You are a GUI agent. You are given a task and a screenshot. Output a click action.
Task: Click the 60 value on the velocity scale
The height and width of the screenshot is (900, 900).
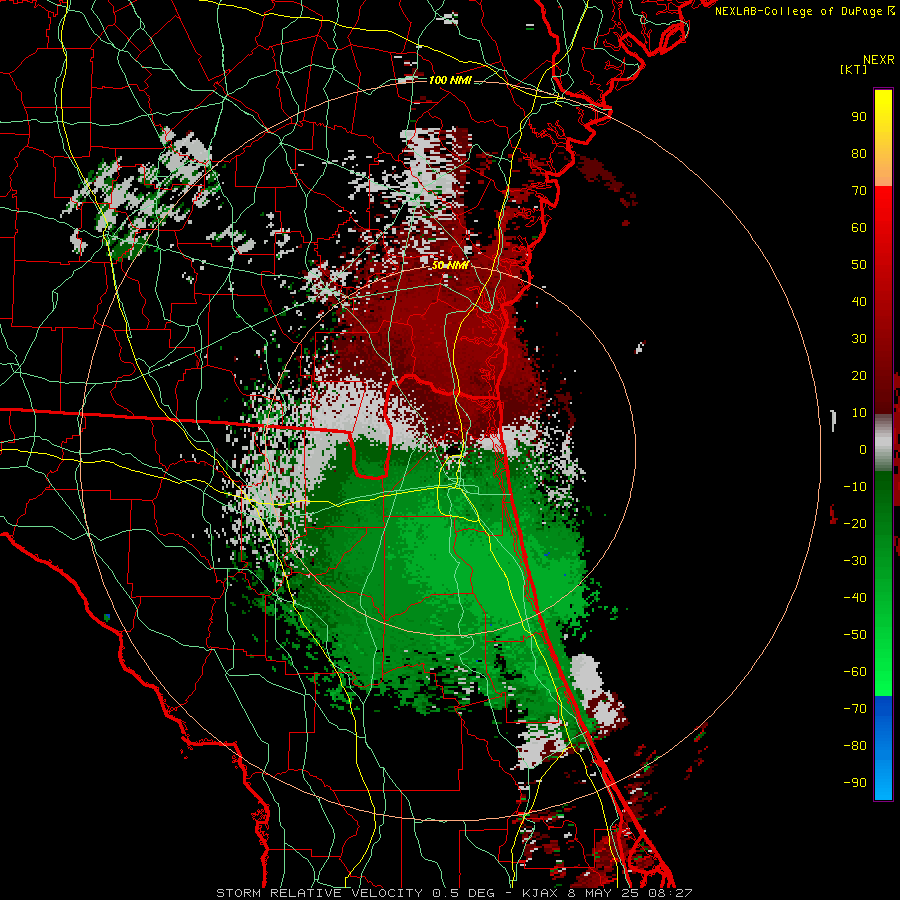tap(859, 228)
